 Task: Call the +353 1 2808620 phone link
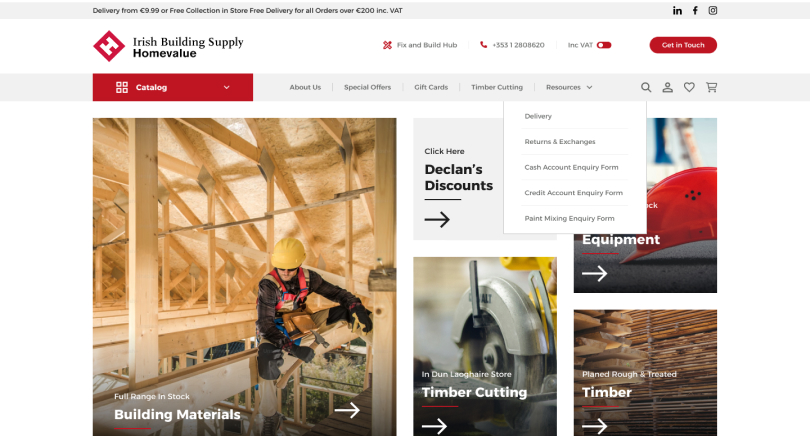[x=512, y=45]
